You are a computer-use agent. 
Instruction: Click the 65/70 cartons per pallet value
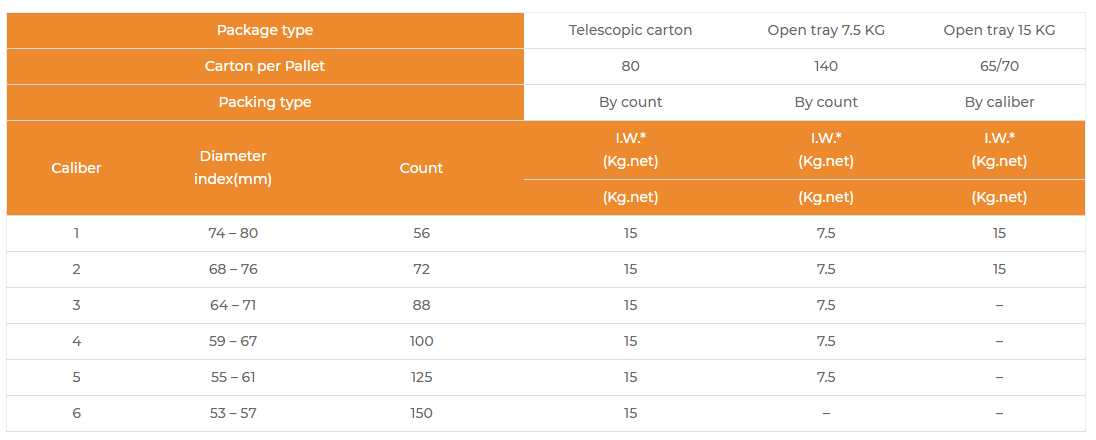[999, 66]
